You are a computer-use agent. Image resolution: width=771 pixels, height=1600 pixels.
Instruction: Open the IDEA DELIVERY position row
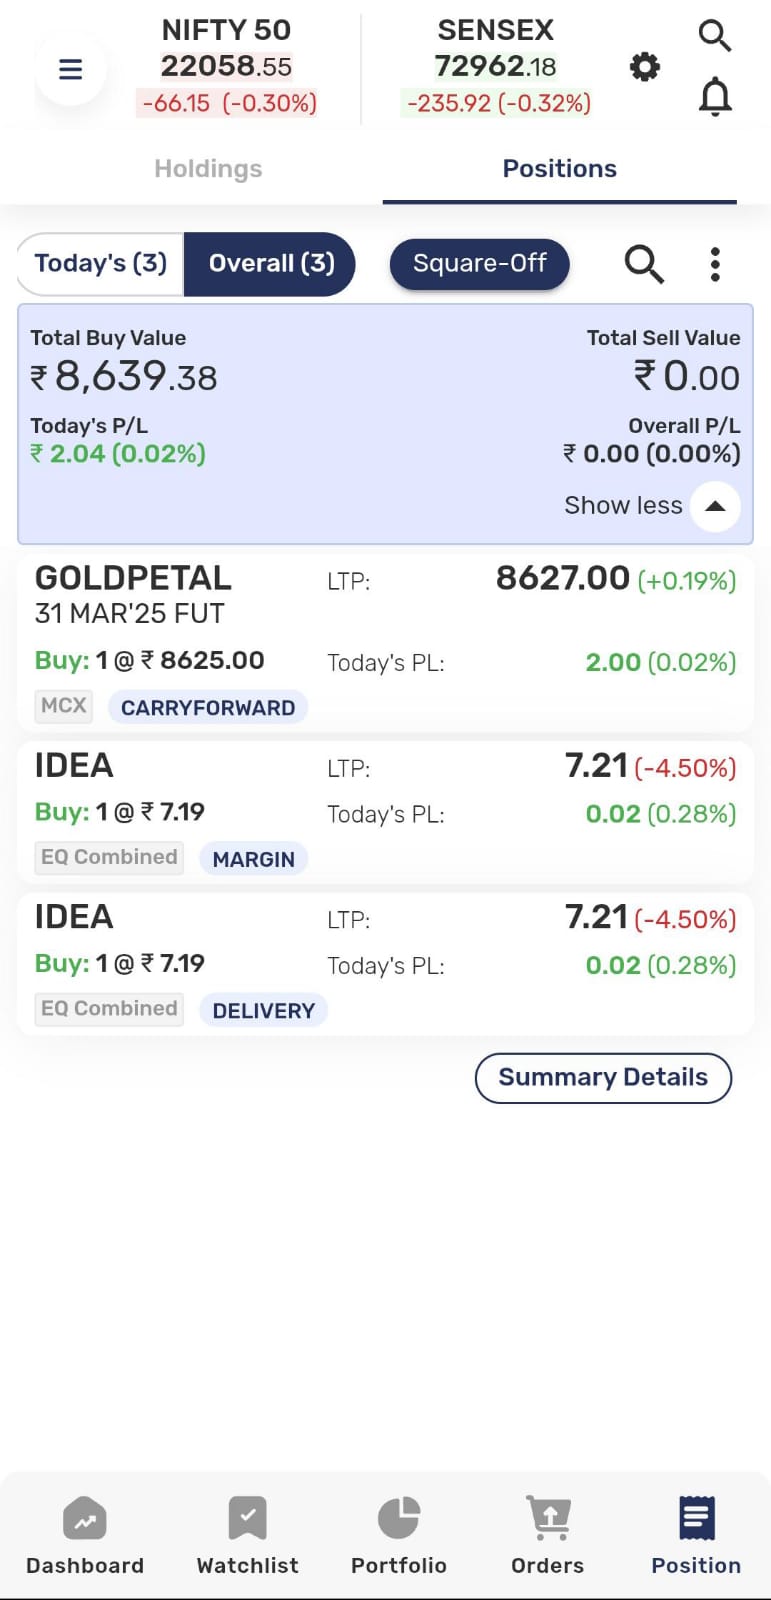pyautogui.click(x=385, y=964)
